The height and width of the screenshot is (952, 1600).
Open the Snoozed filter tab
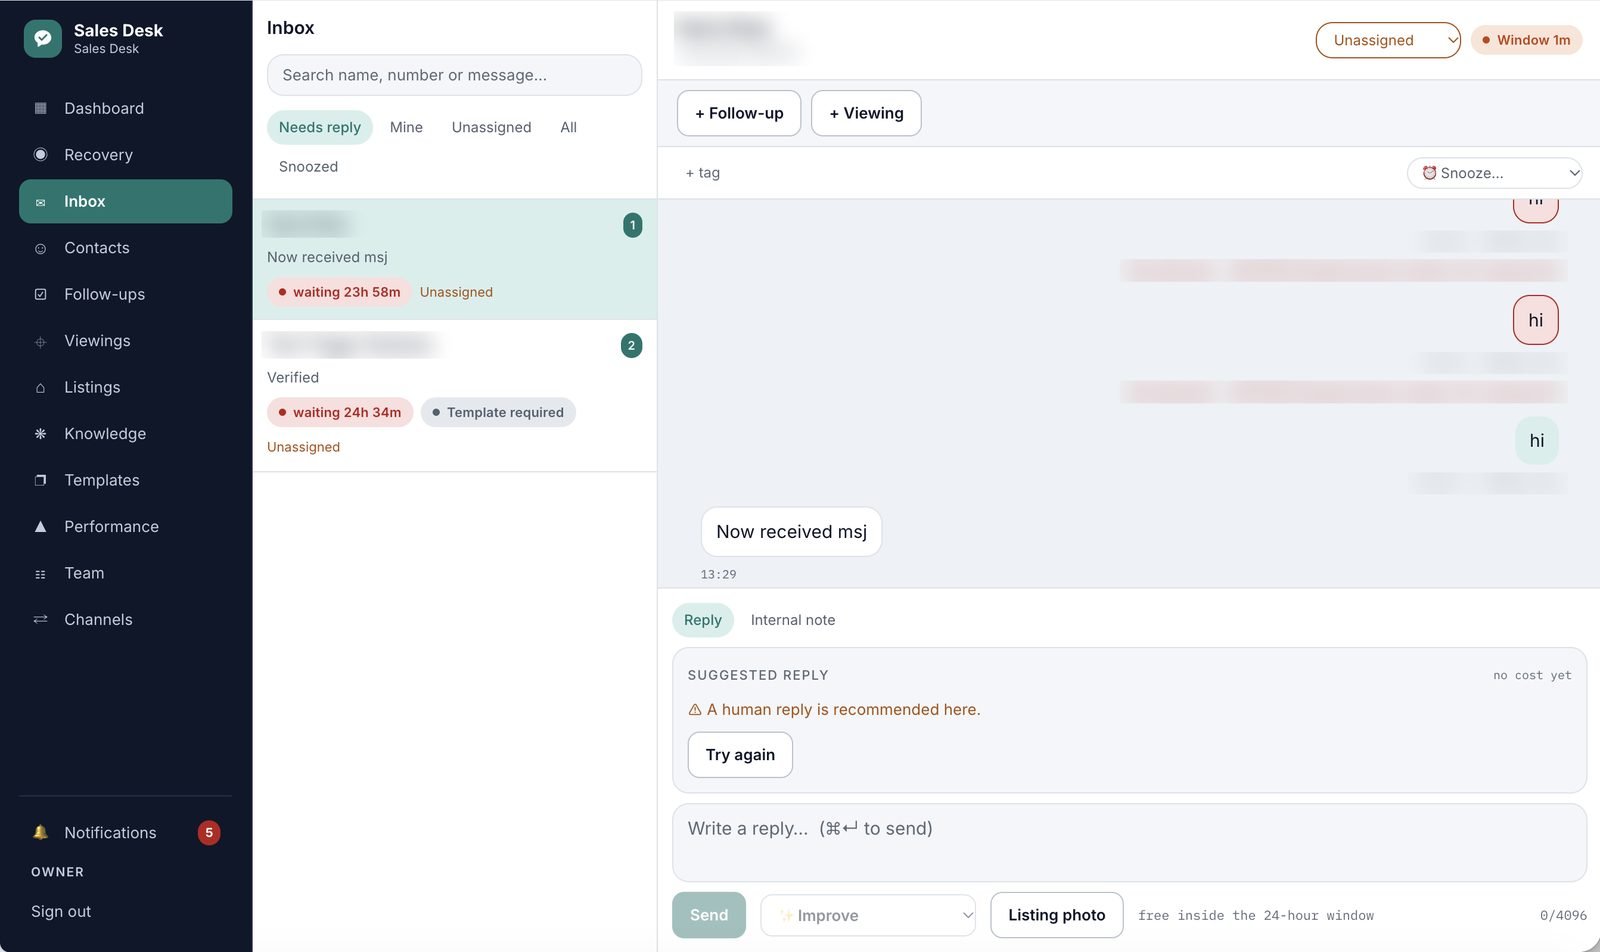coord(308,166)
